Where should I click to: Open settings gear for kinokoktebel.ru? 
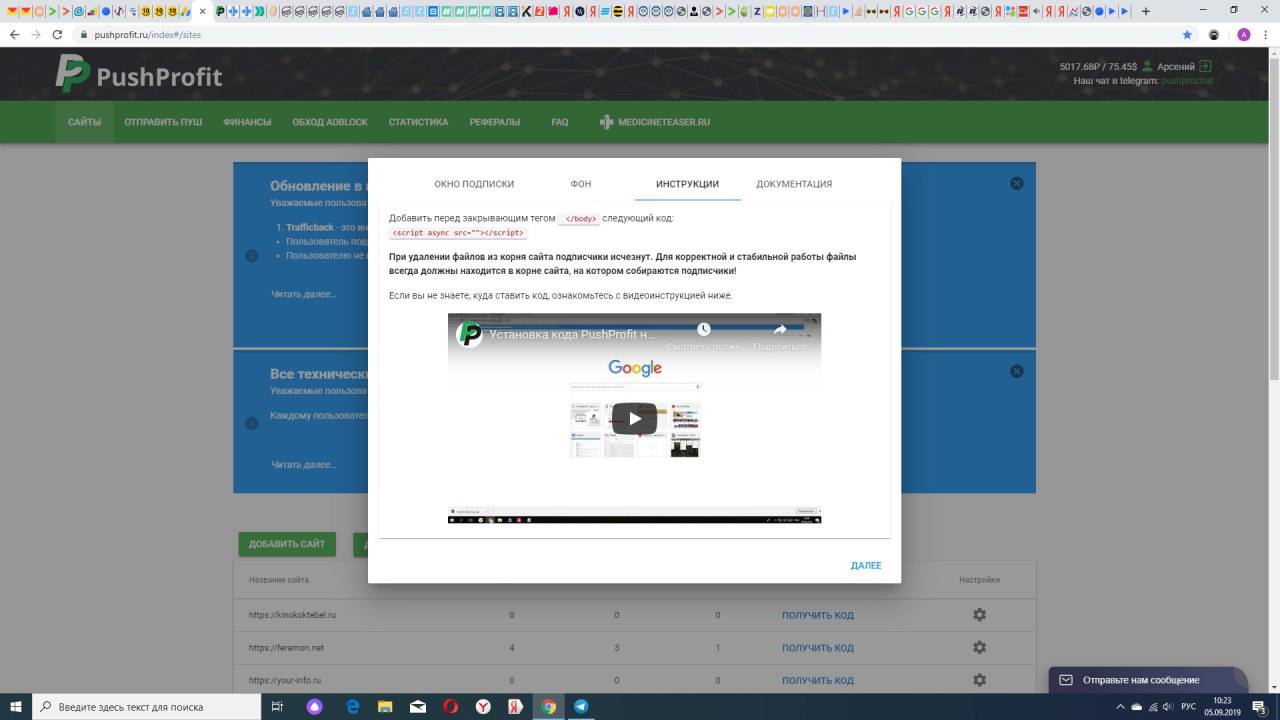pos(979,615)
